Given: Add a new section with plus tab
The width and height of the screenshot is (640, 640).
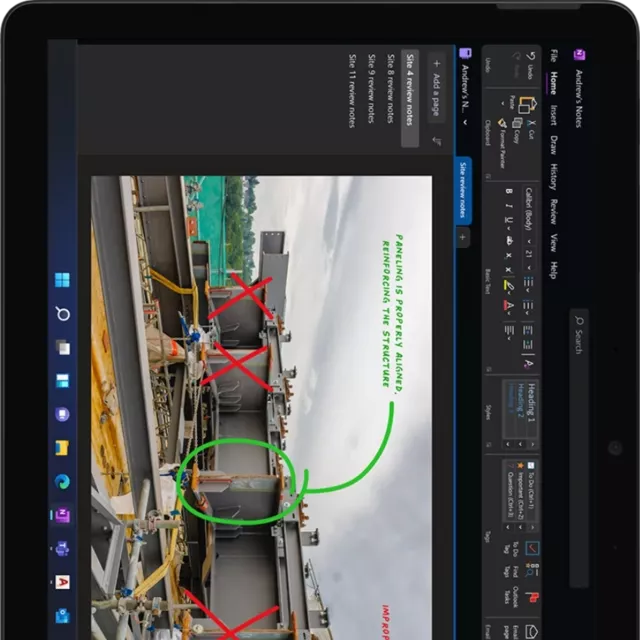Looking at the screenshot, I should tap(462, 237).
